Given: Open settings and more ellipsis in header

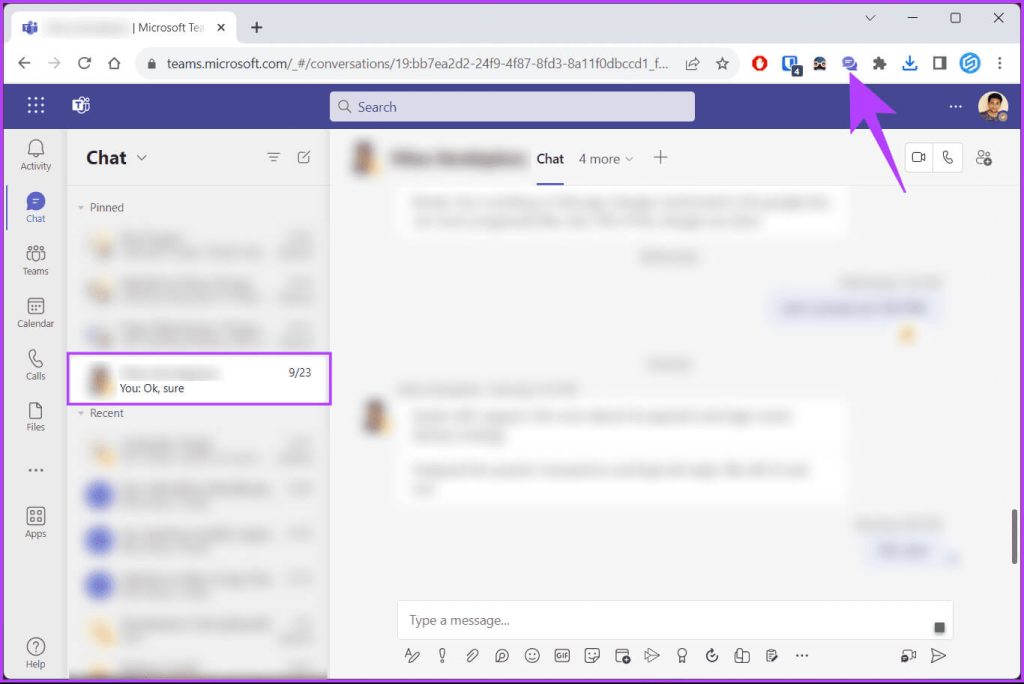Looking at the screenshot, I should pos(955,106).
